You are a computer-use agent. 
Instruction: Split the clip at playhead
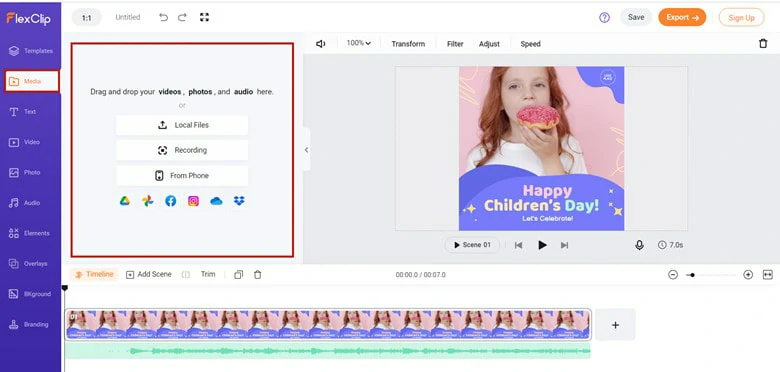[186, 275]
